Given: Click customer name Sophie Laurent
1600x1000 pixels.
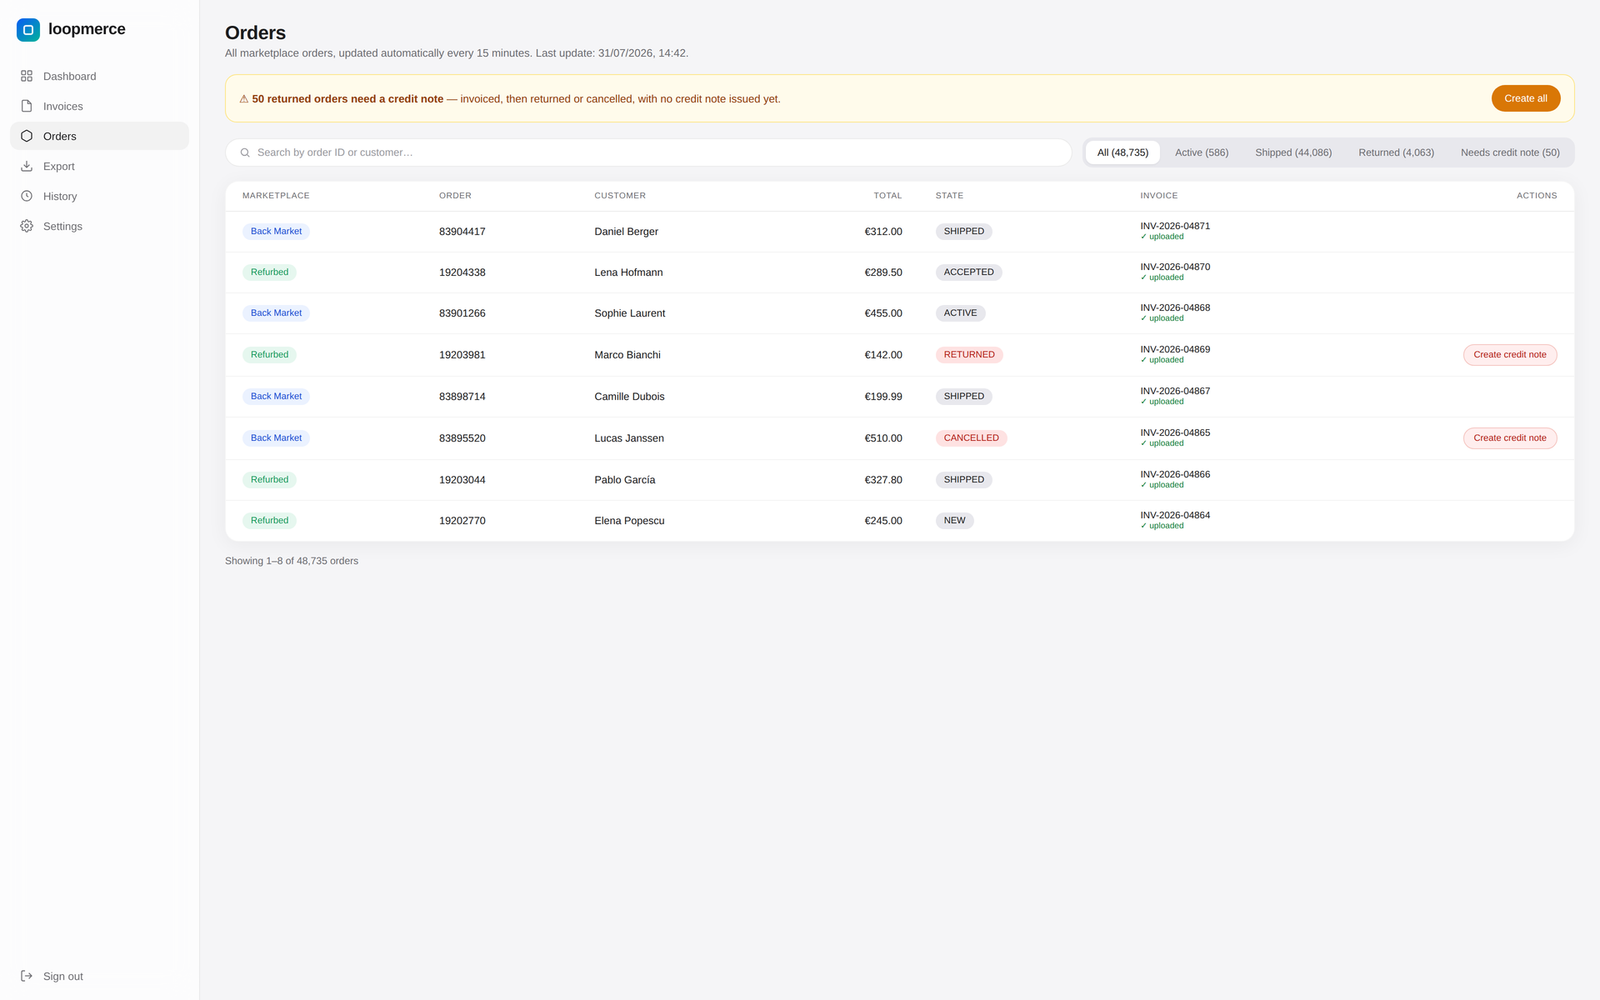Looking at the screenshot, I should (x=630, y=314).
